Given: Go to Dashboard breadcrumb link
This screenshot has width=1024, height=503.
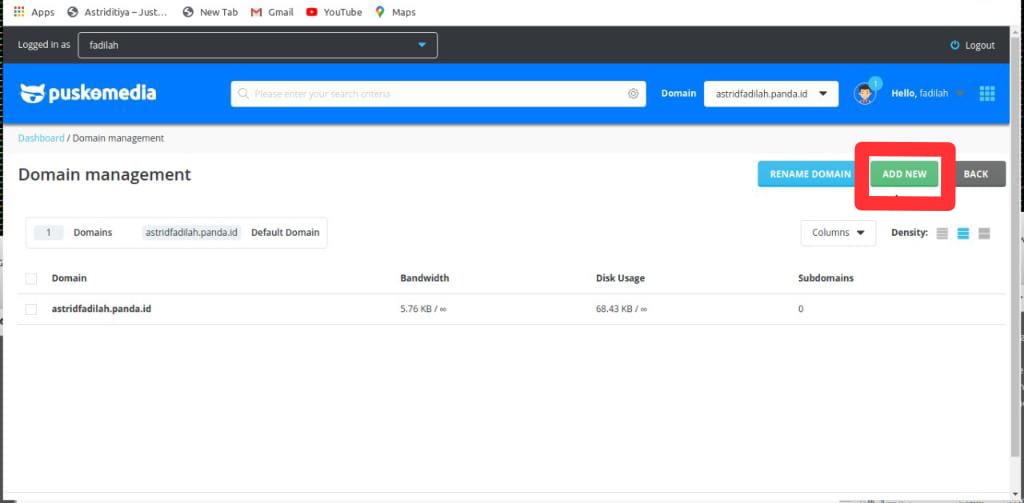Looking at the screenshot, I should pyautogui.click(x=41, y=138).
